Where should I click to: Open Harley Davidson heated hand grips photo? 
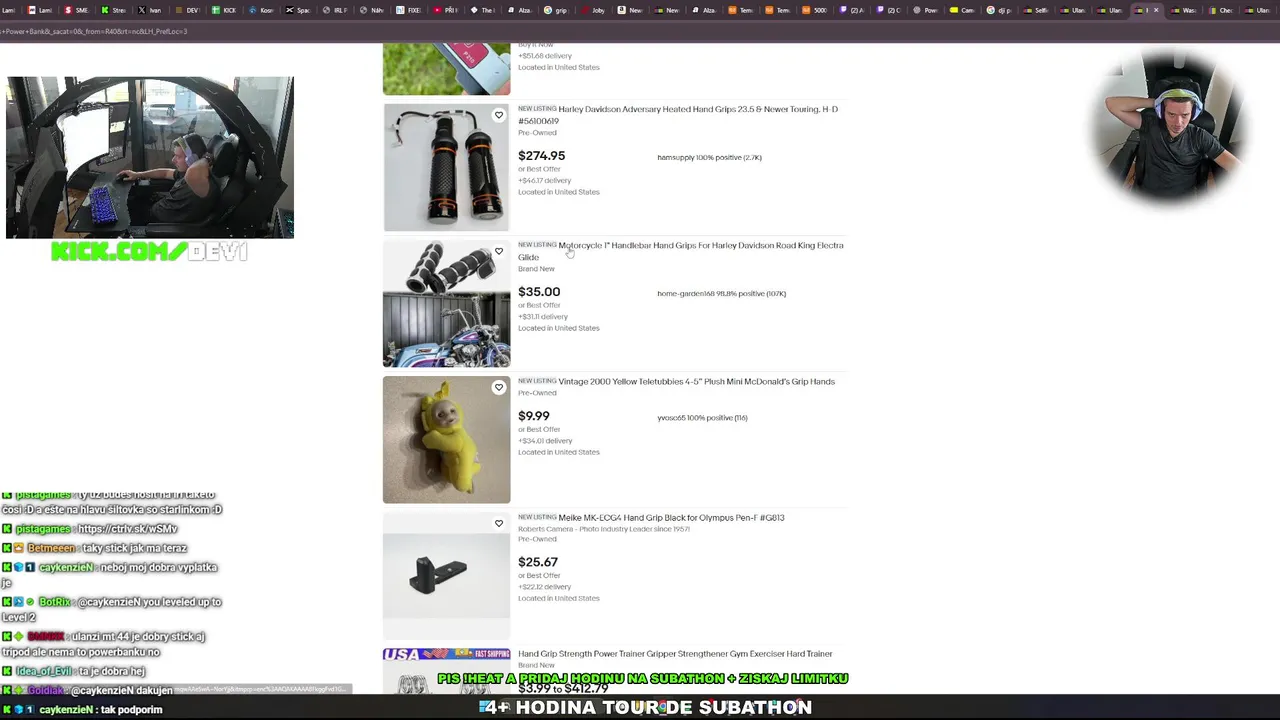pyautogui.click(x=446, y=167)
